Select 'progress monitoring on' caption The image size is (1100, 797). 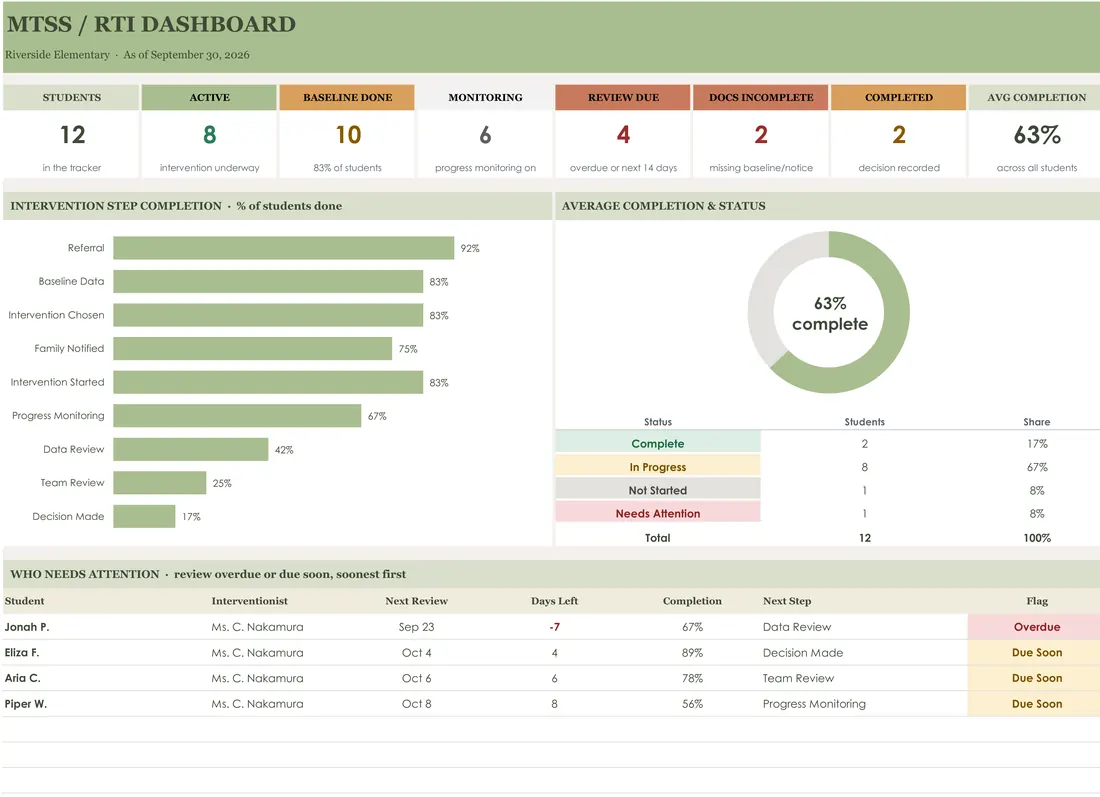click(x=485, y=168)
